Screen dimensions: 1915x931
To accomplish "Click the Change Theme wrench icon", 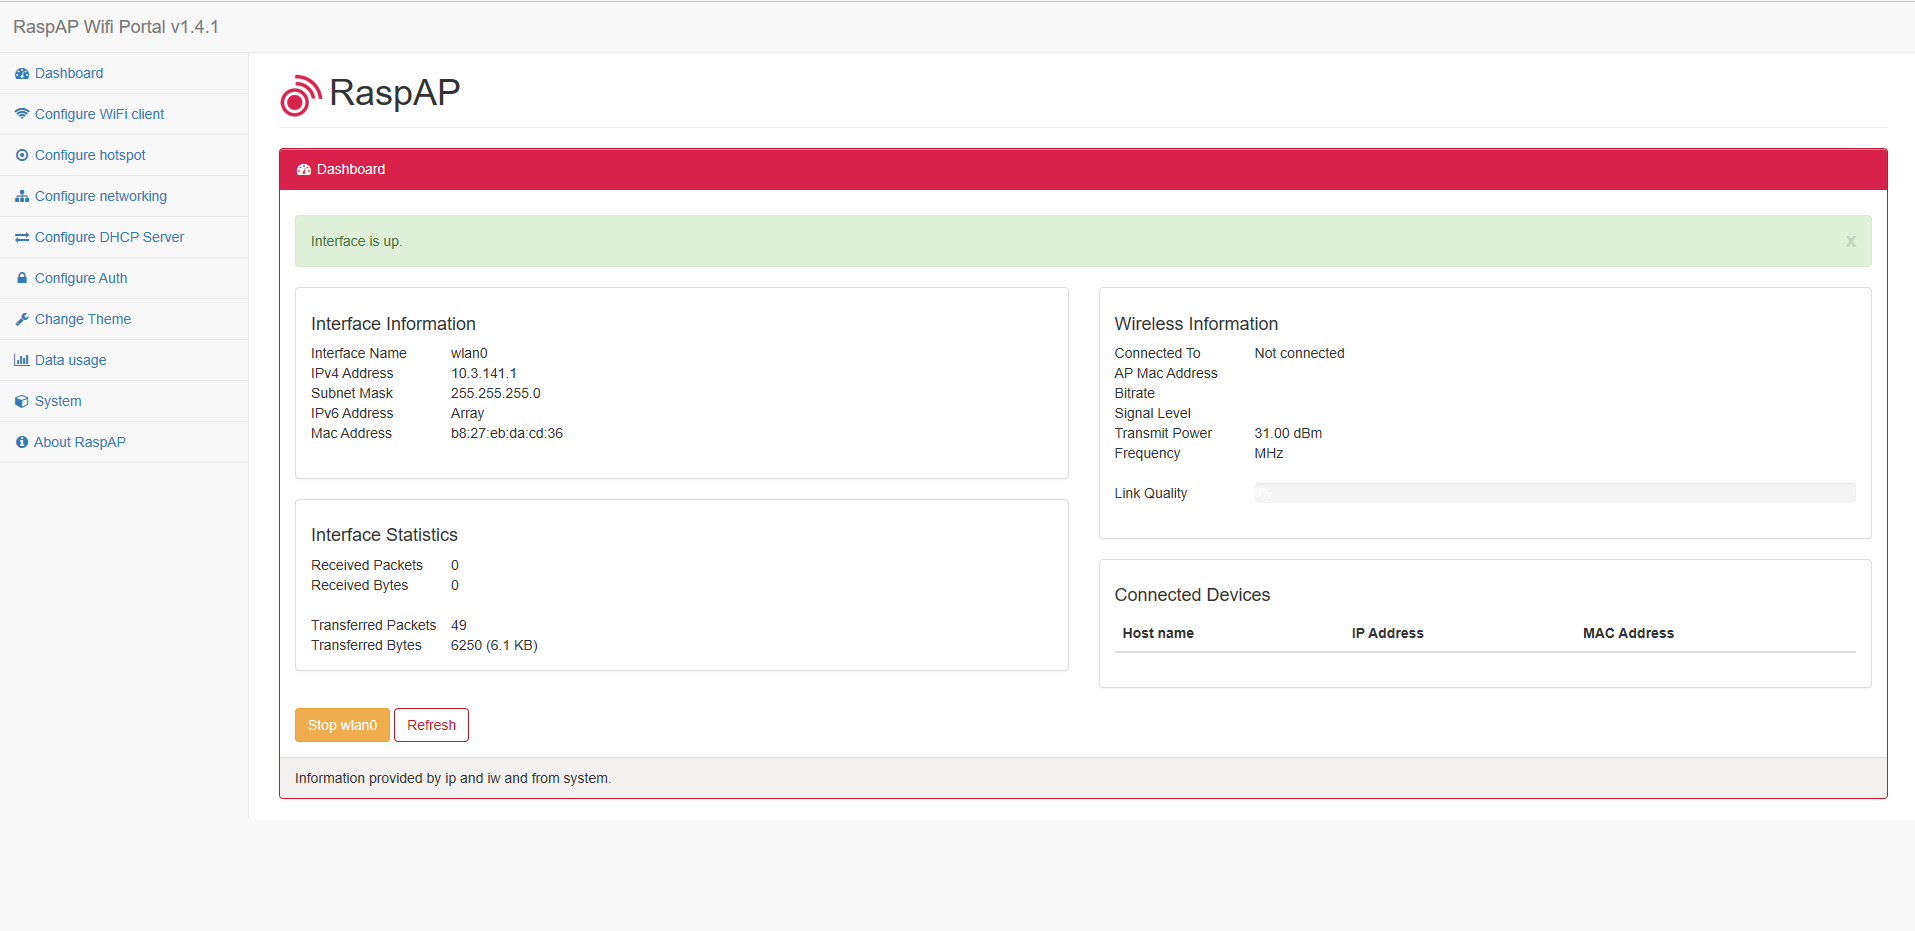I will 22,319.
